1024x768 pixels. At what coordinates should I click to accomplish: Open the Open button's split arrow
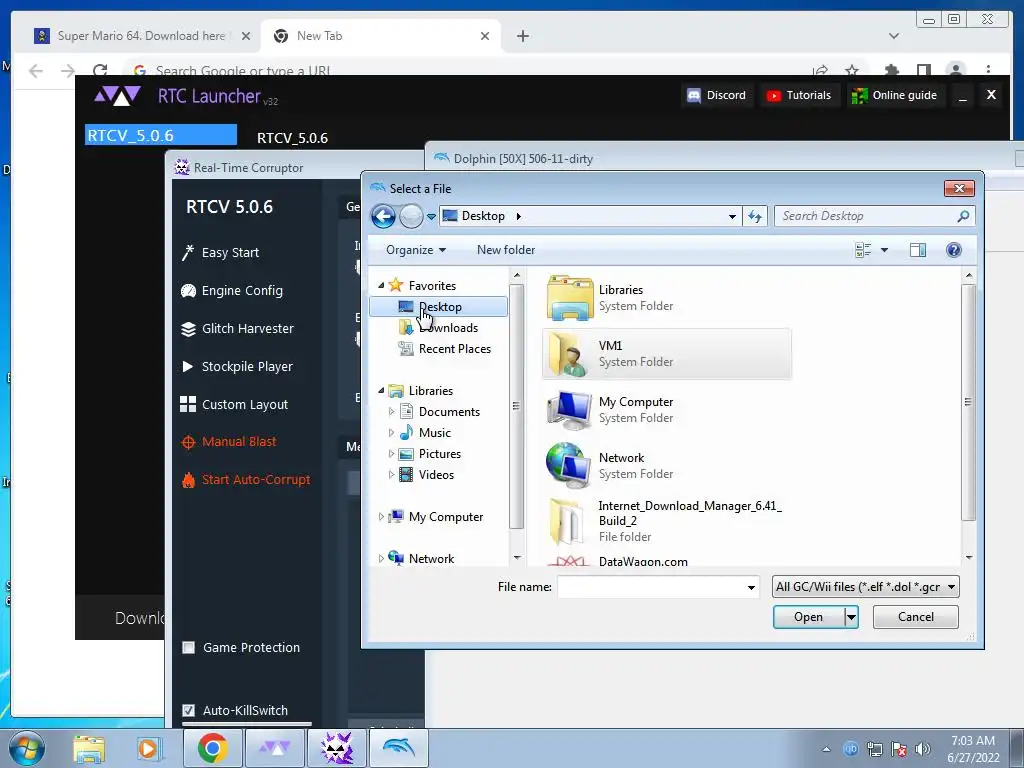[x=851, y=617]
